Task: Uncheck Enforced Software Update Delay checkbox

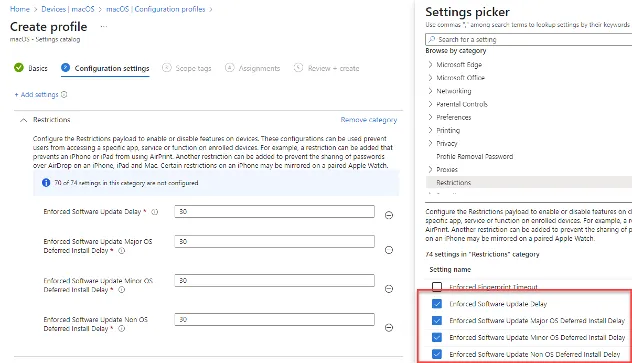Action: point(437,304)
